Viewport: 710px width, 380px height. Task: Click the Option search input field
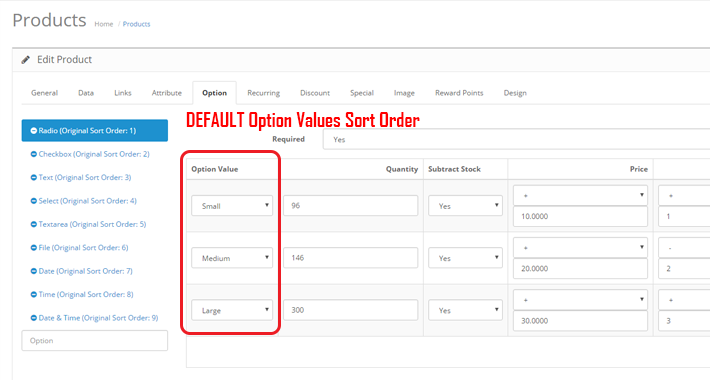[x=95, y=341]
